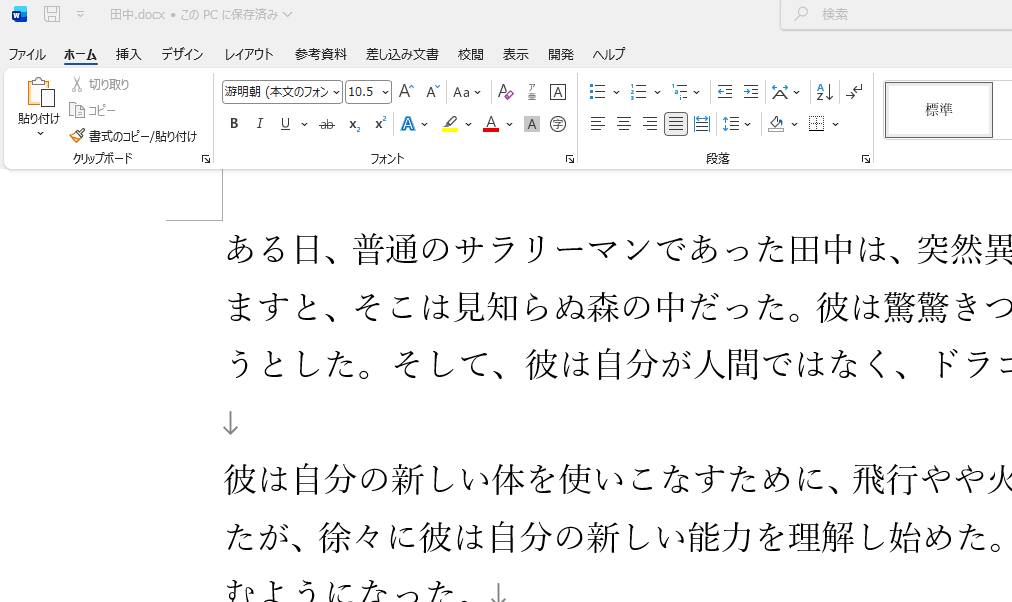Expand the 貼り付け options arrow
The height and width of the screenshot is (602, 1012).
(x=39, y=134)
